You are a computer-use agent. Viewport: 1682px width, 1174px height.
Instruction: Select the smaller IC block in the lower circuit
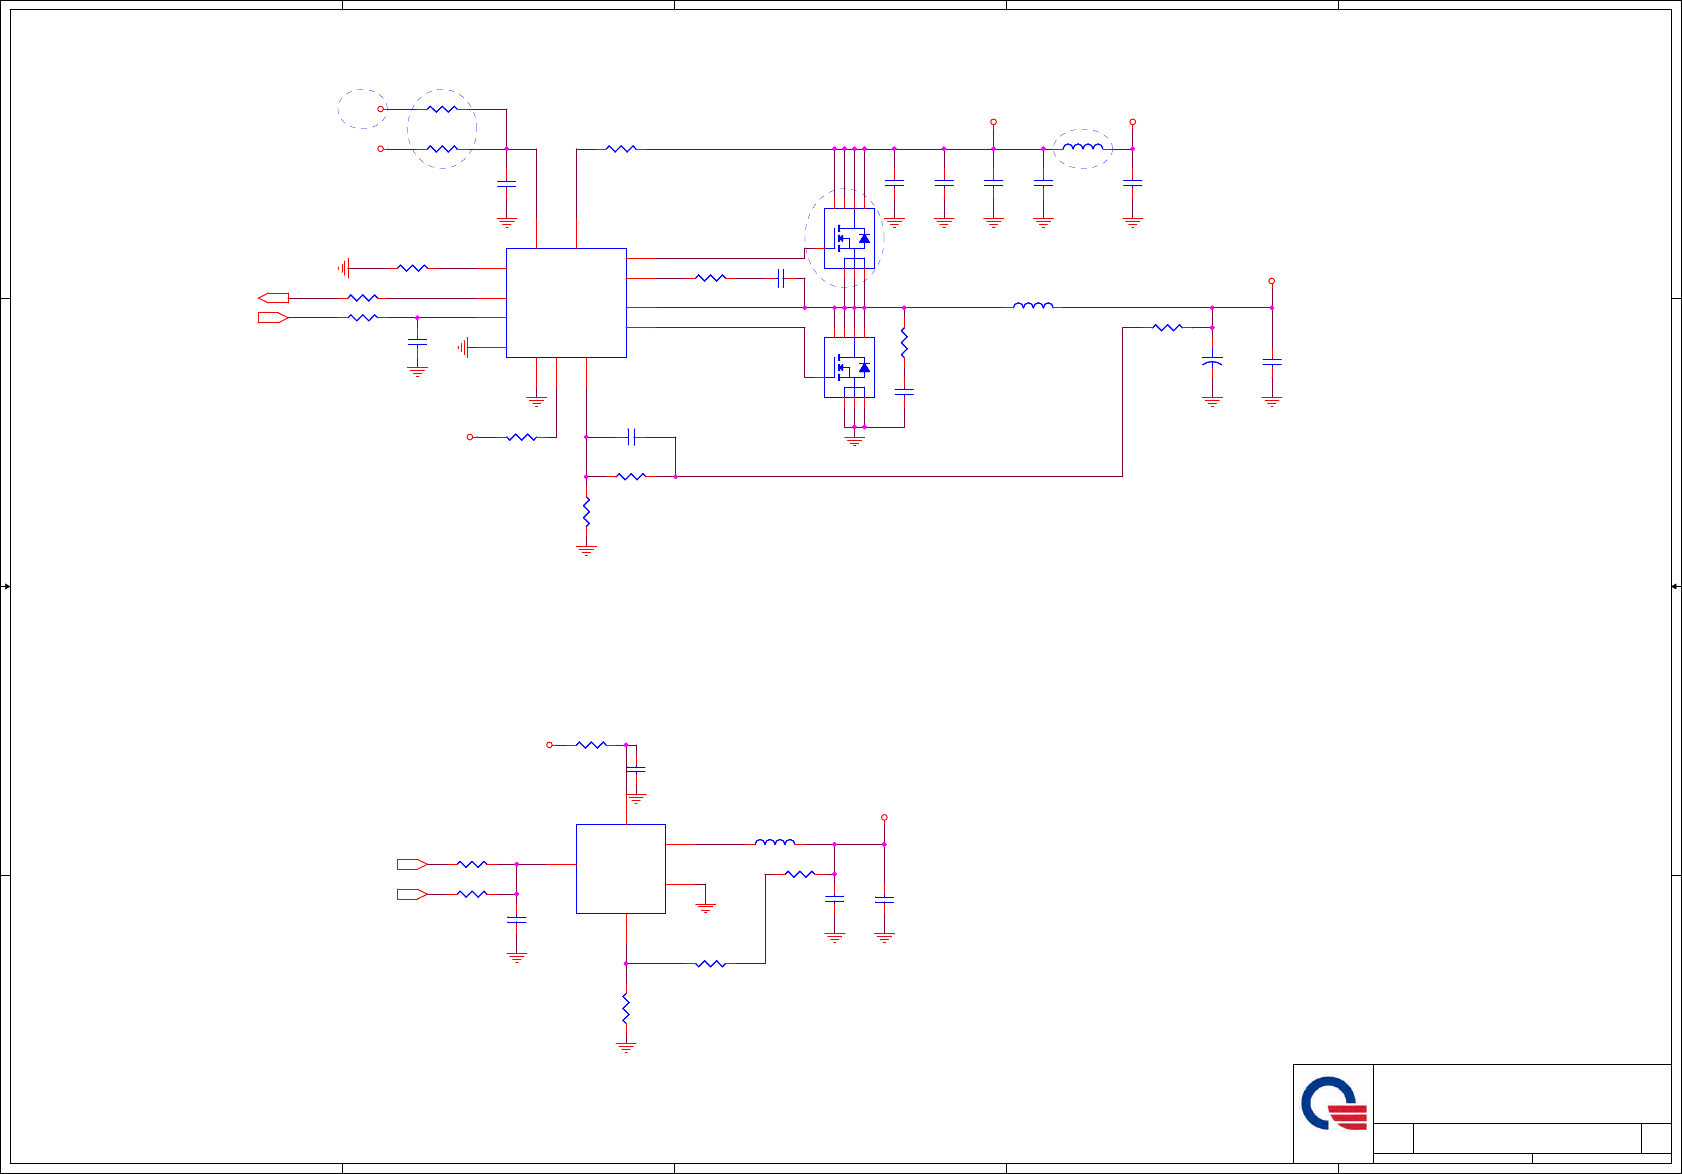point(621,869)
